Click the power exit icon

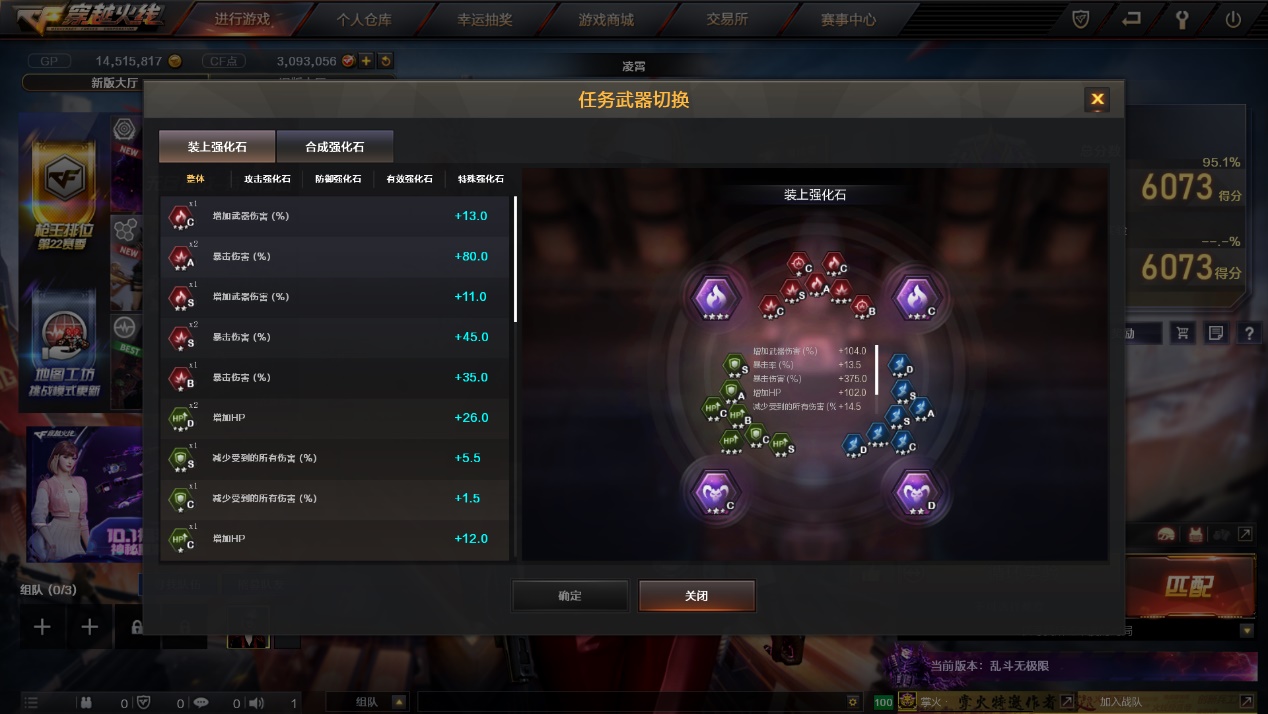click(1233, 19)
